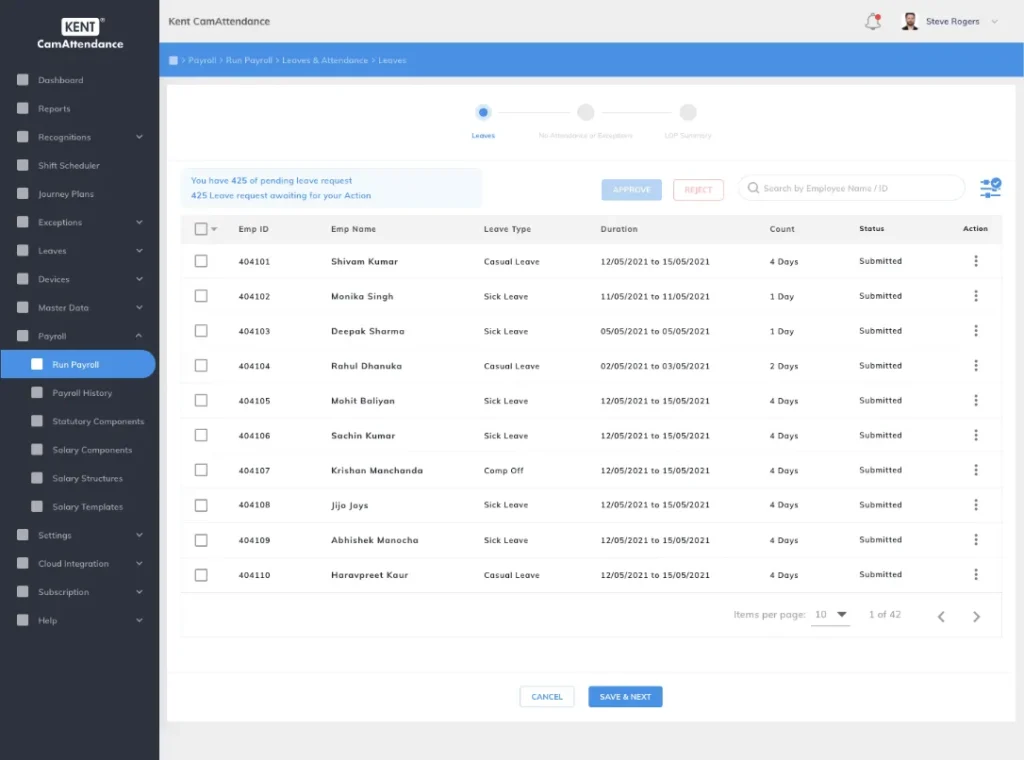
Task: Open the Steve Rogers user menu chevron
Action: coord(995,22)
